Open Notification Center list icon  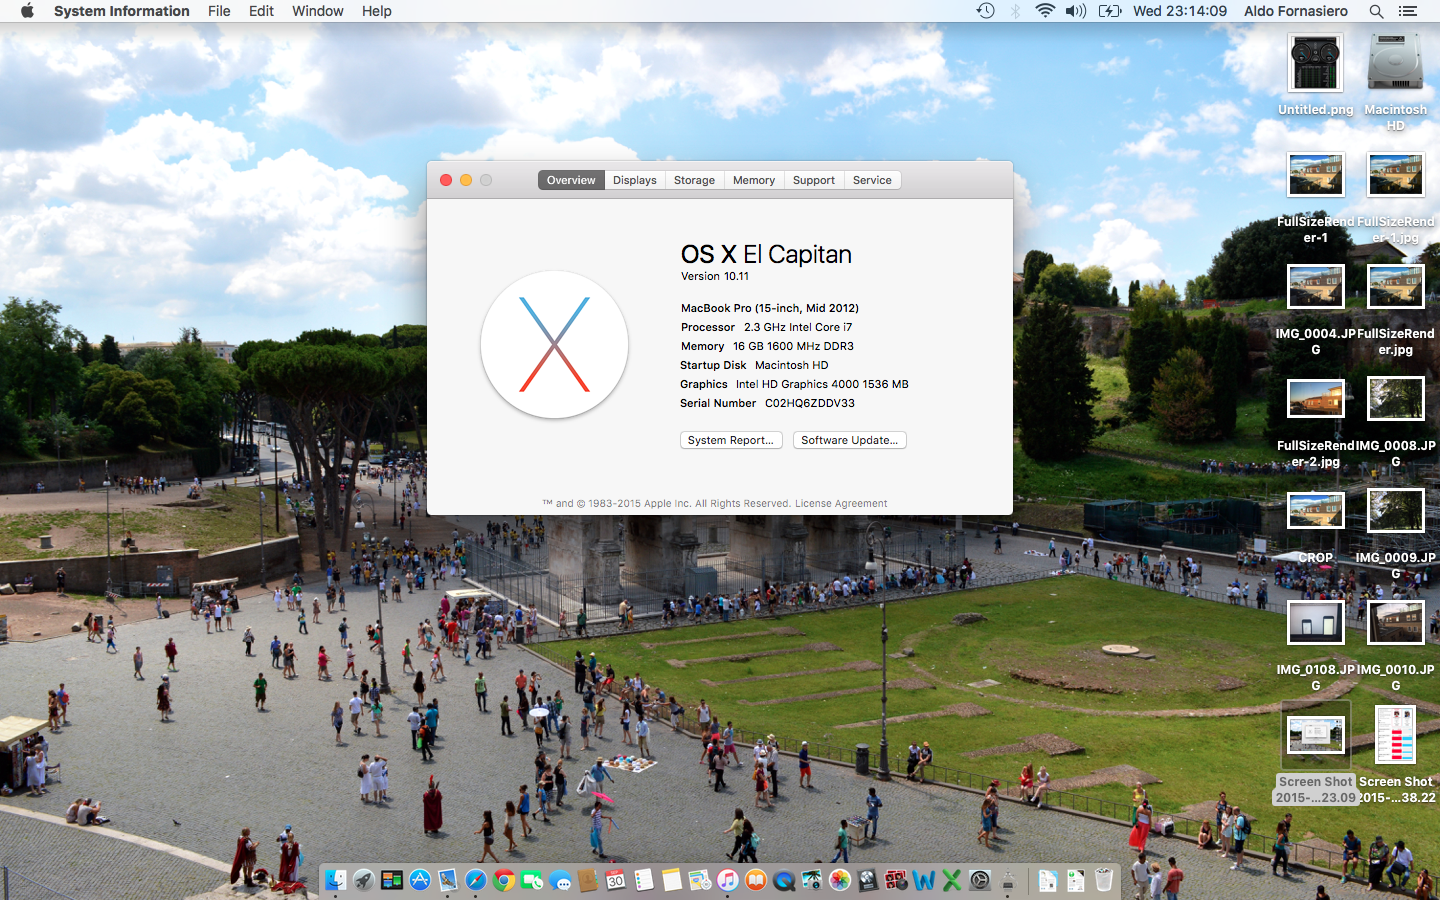coord(1408,11)
